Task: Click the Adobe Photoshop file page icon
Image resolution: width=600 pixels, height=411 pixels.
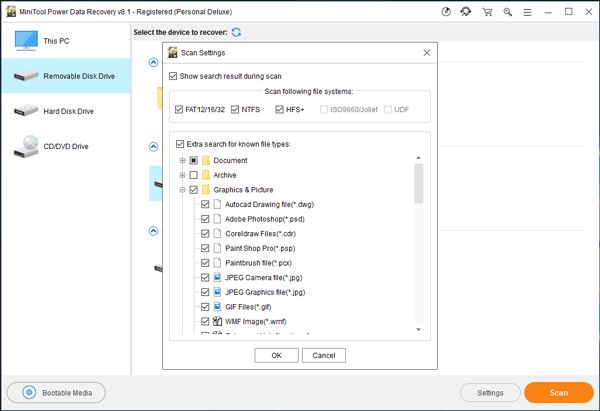Action: tap(217, 219)
